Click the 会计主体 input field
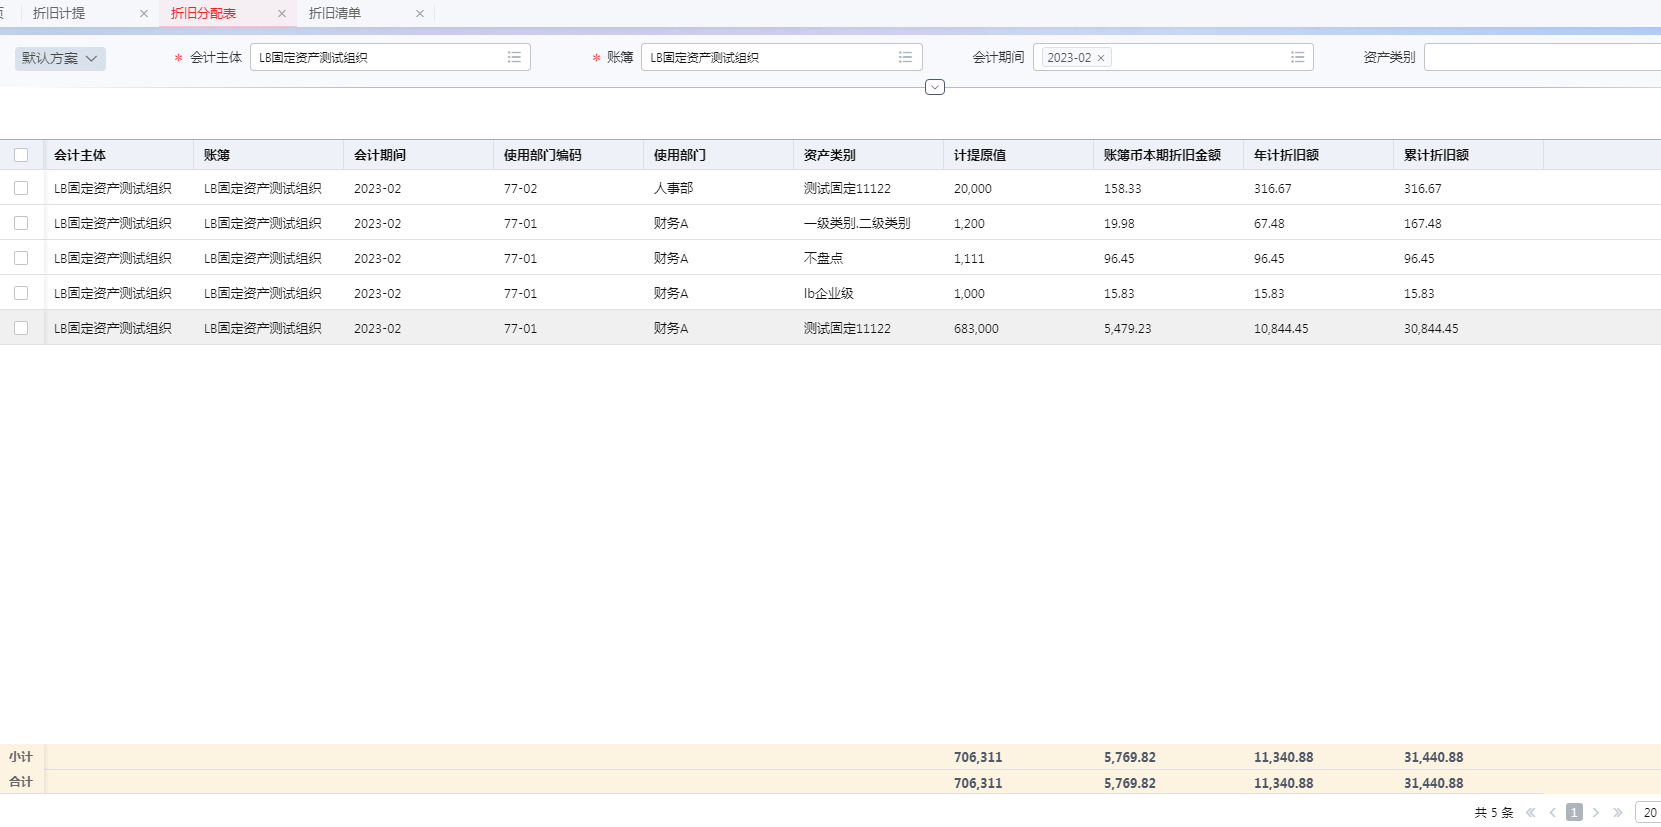This screenshot has width=1661, height=827. point(390,57)
